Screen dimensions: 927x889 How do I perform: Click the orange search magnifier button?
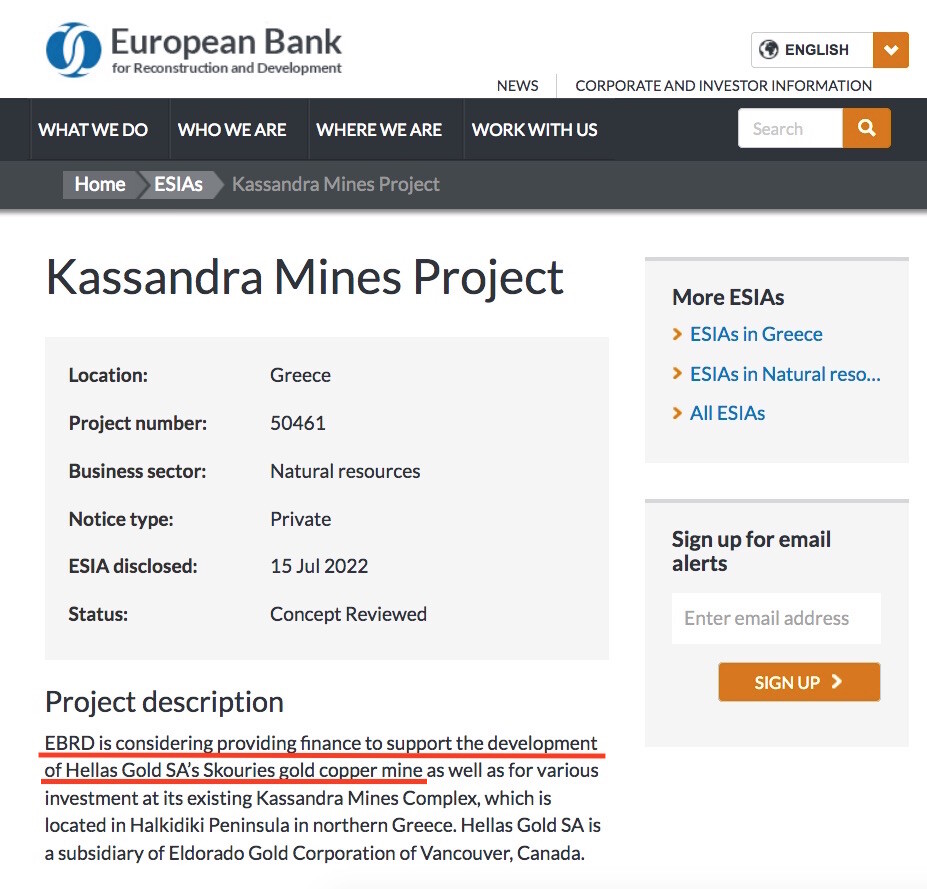(866, 128)
